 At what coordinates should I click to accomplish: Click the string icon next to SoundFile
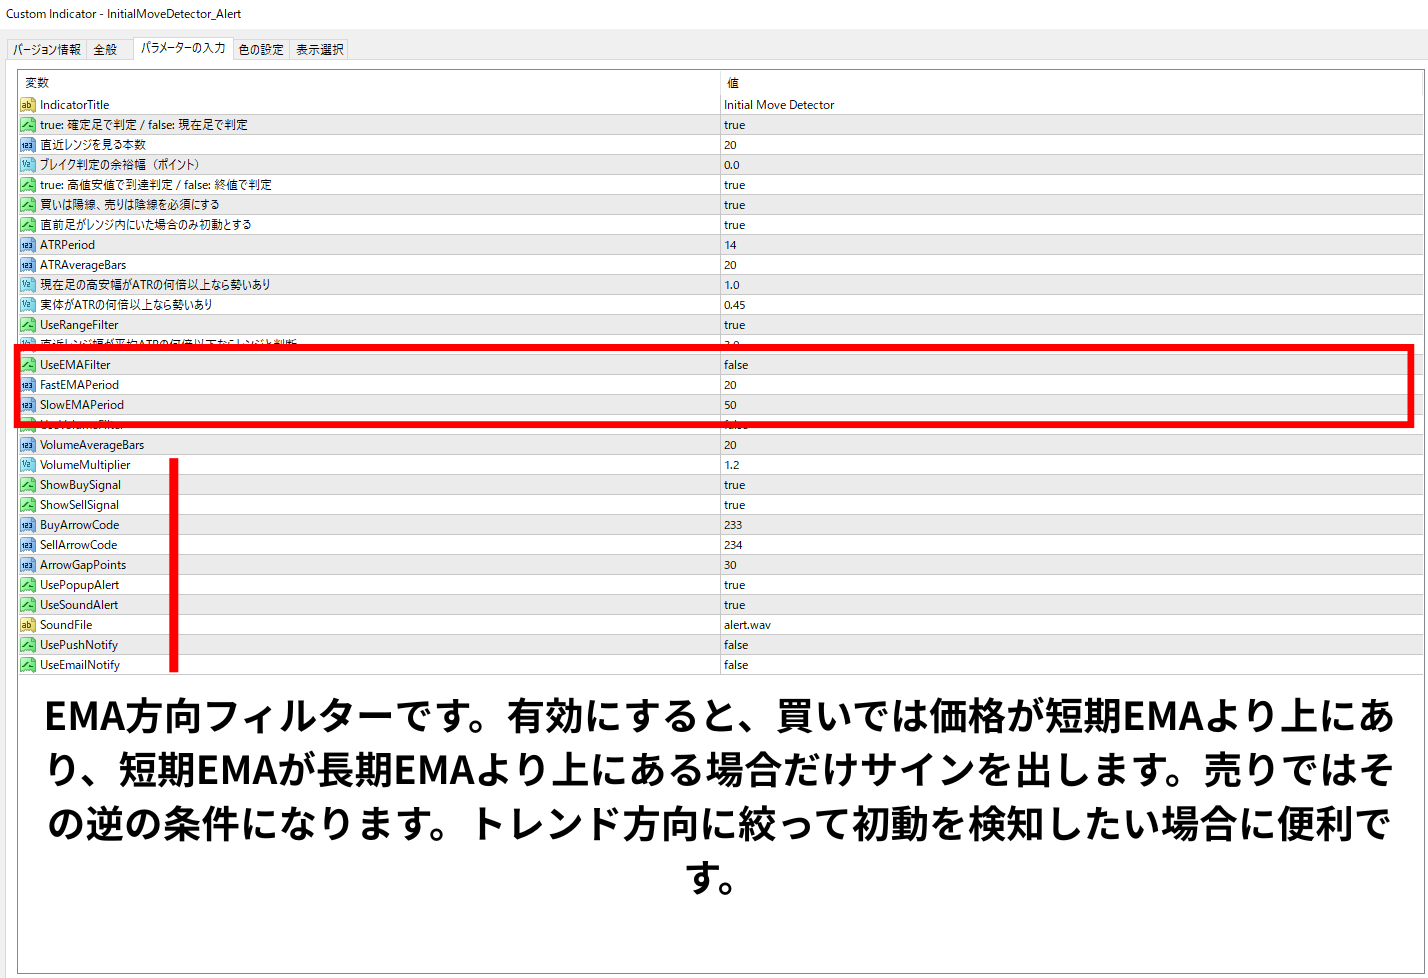28,625
